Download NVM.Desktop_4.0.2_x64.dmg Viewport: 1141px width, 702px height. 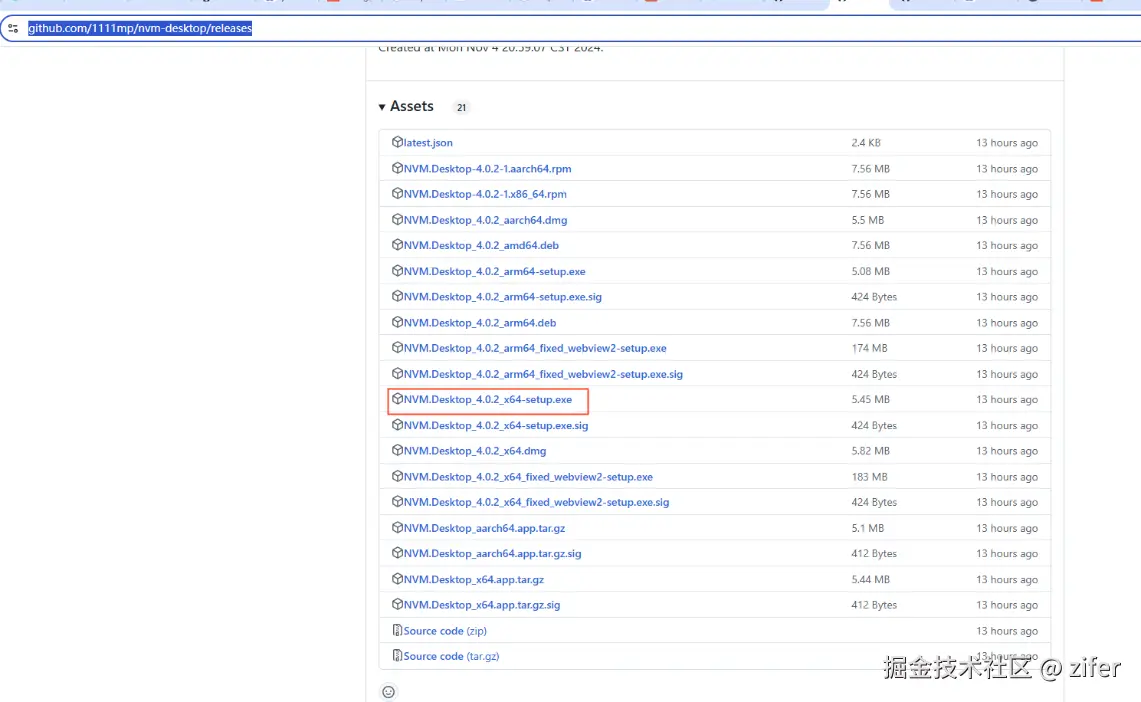pos(474,451)
